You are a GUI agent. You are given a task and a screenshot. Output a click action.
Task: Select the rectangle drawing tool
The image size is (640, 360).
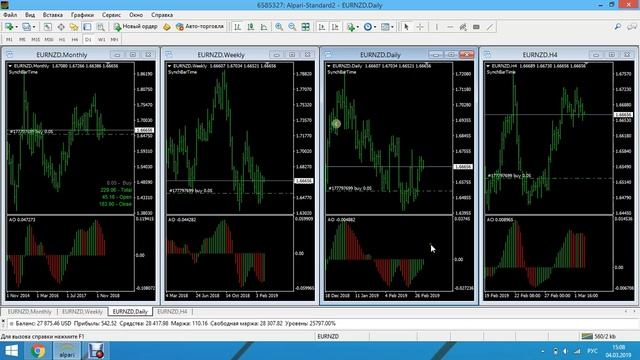click(x=476, y=27)
